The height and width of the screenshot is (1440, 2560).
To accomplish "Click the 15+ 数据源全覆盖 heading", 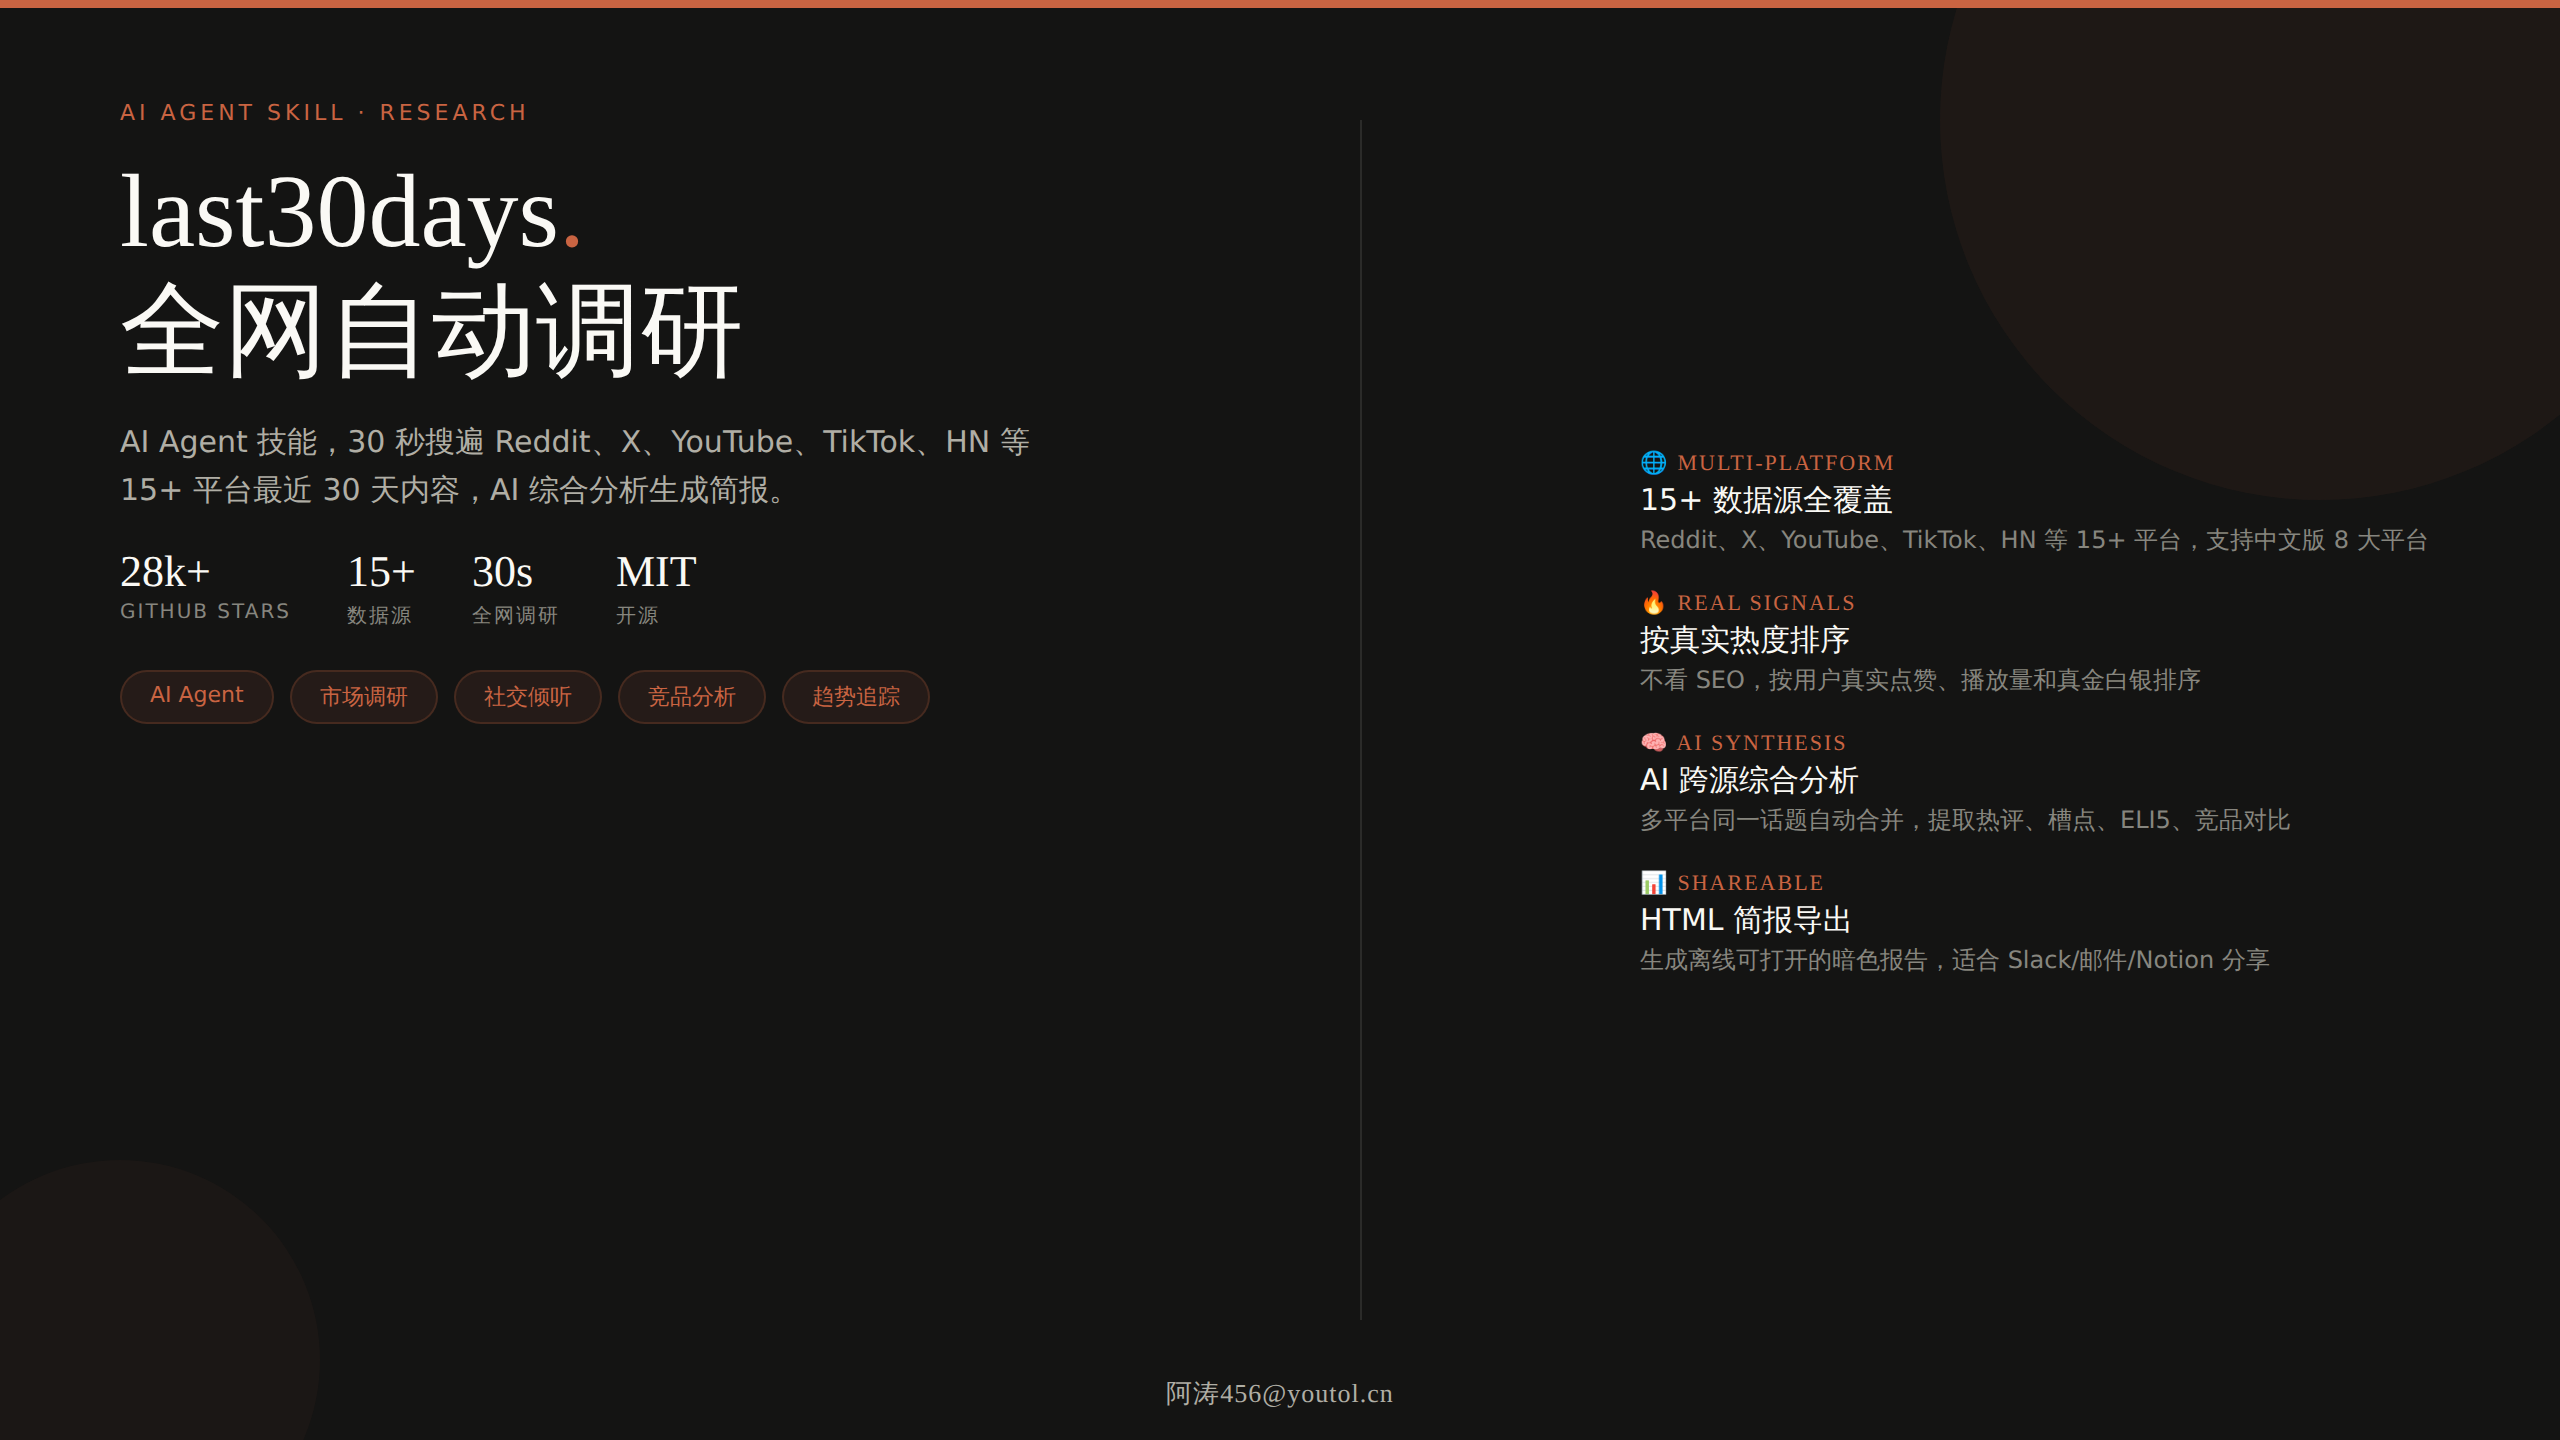I will click(1766, 500).
